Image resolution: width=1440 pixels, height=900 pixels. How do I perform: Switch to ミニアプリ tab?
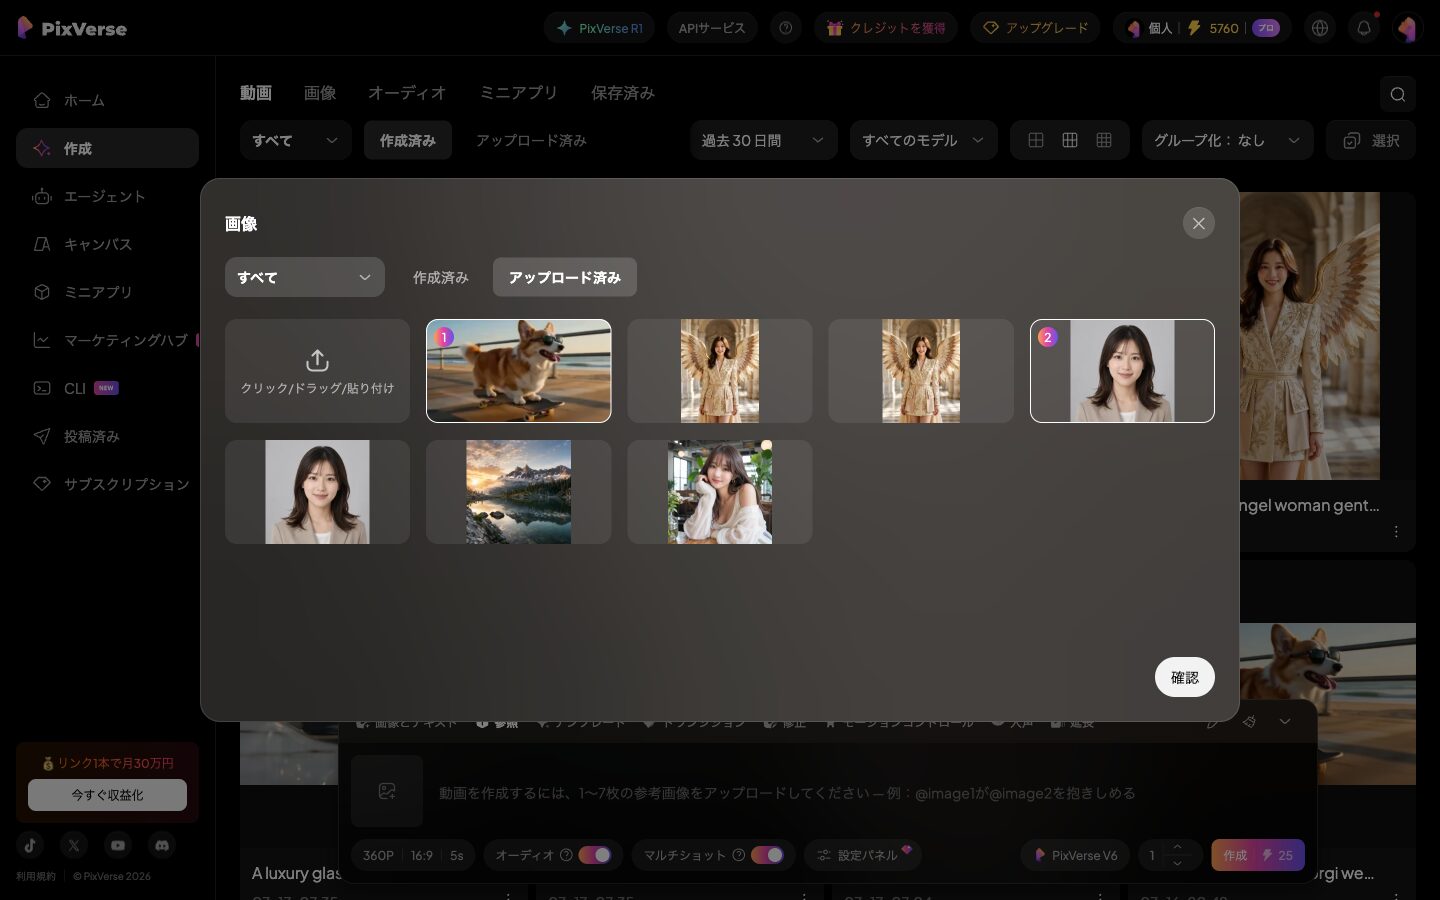click(518, 92)
